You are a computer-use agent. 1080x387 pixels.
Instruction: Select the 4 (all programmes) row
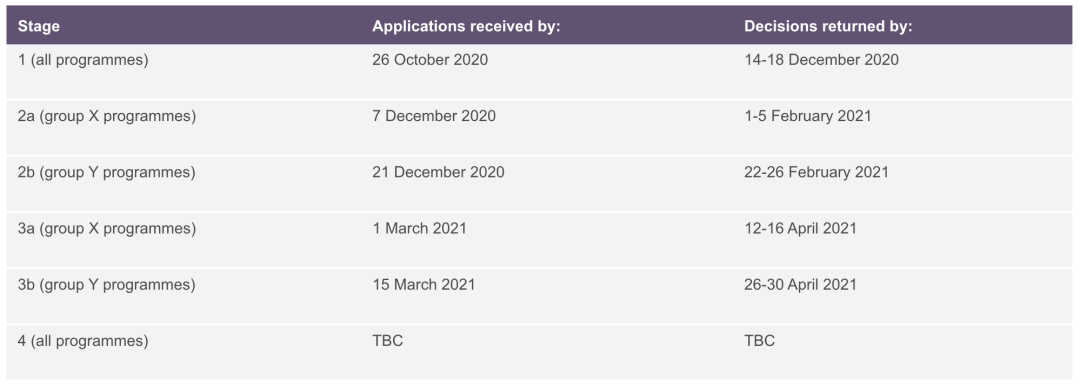(x=539, y=352)
